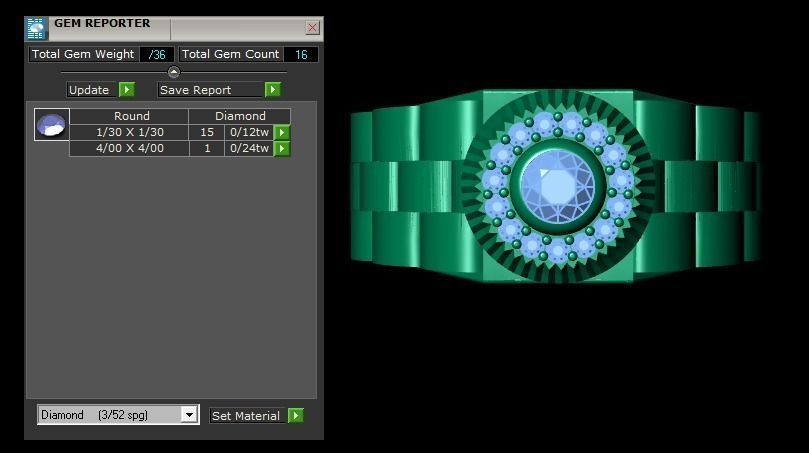Viewport: 809px width, 453px height.
Task: Click the Save Report label
Action: [x=196, y=90]
